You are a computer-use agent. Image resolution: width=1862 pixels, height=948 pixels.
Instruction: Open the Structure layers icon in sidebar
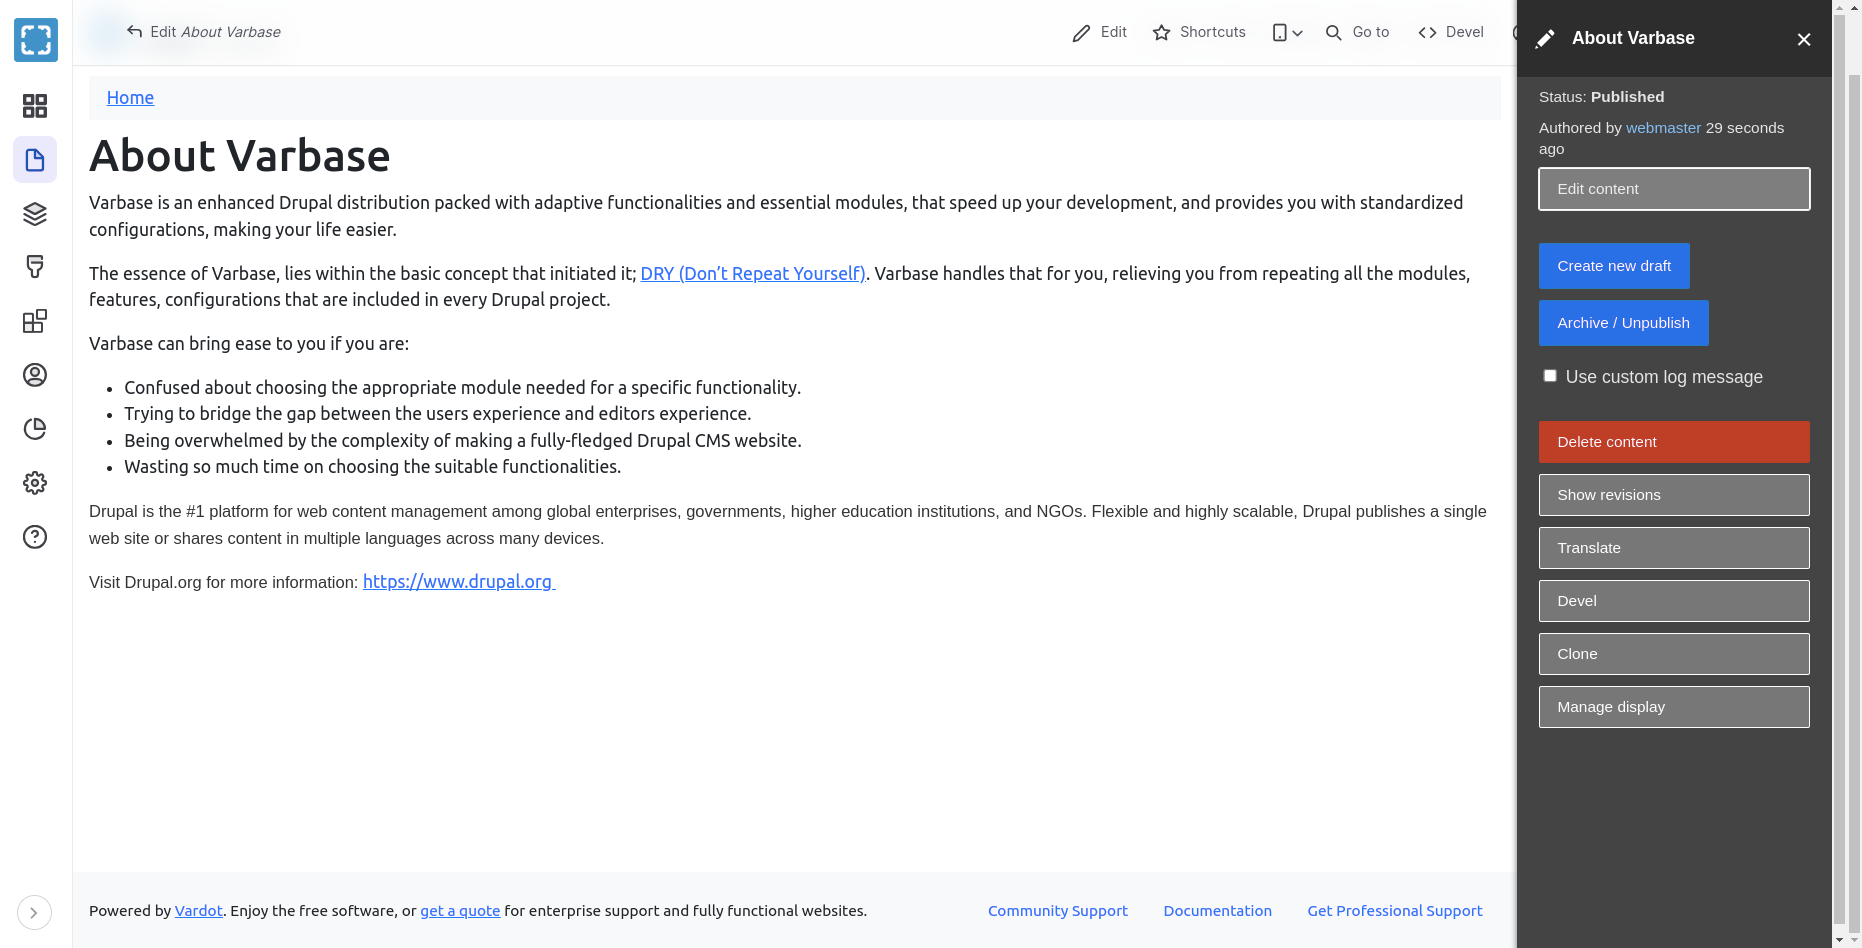pos(35,214)
